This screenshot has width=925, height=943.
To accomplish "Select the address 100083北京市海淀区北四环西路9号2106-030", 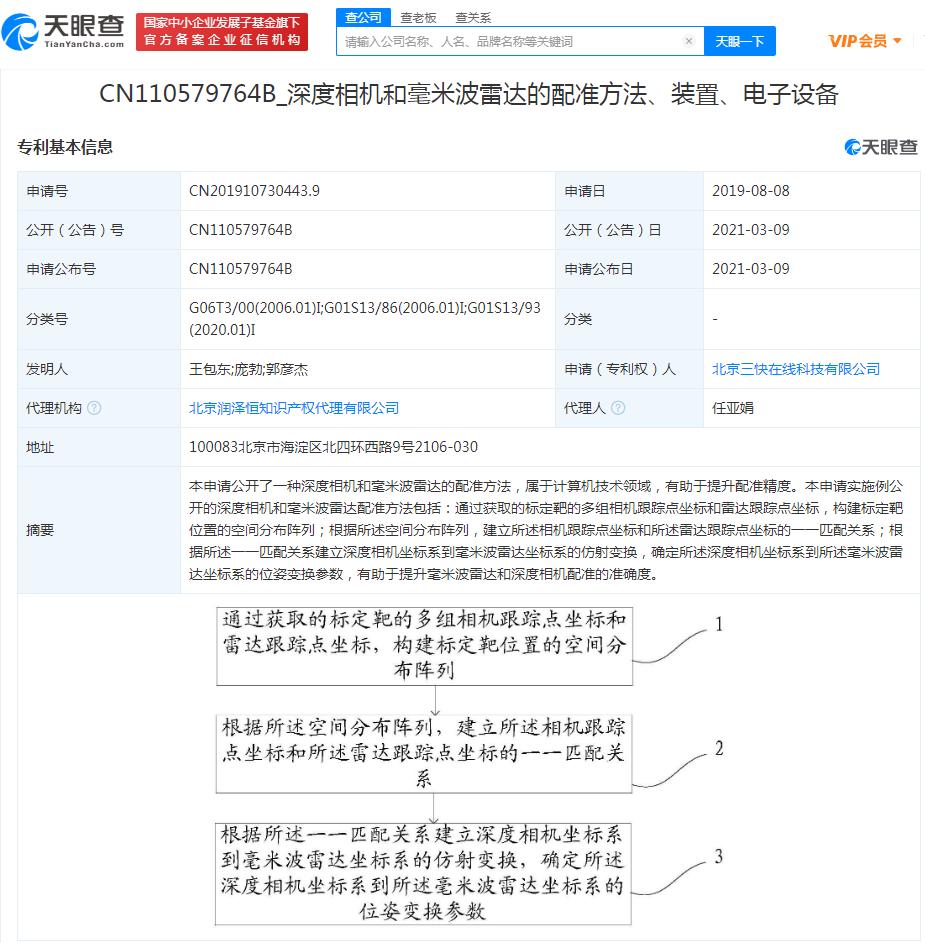I will [x=333, y=447].
